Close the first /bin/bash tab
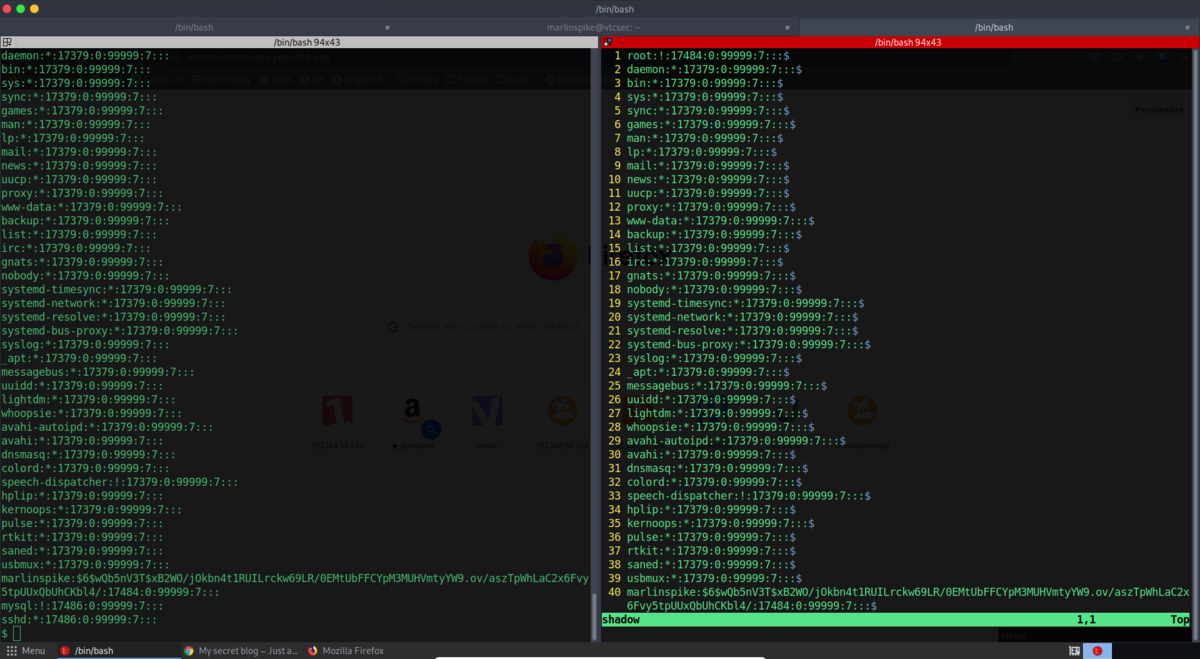 [388, 28]
